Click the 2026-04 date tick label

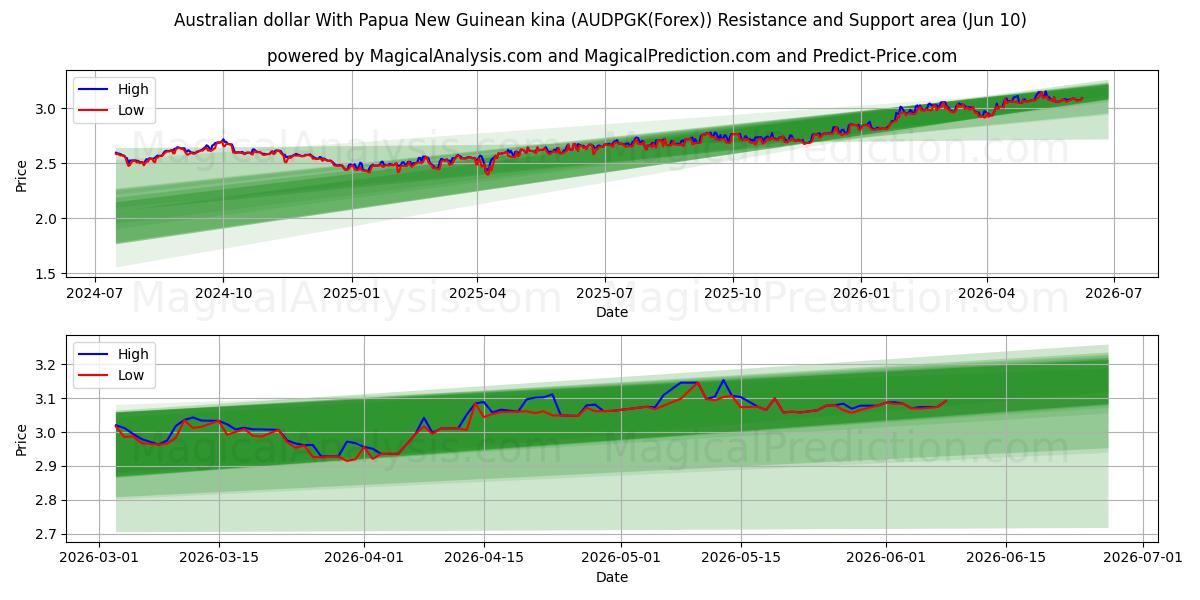[986, 293]
